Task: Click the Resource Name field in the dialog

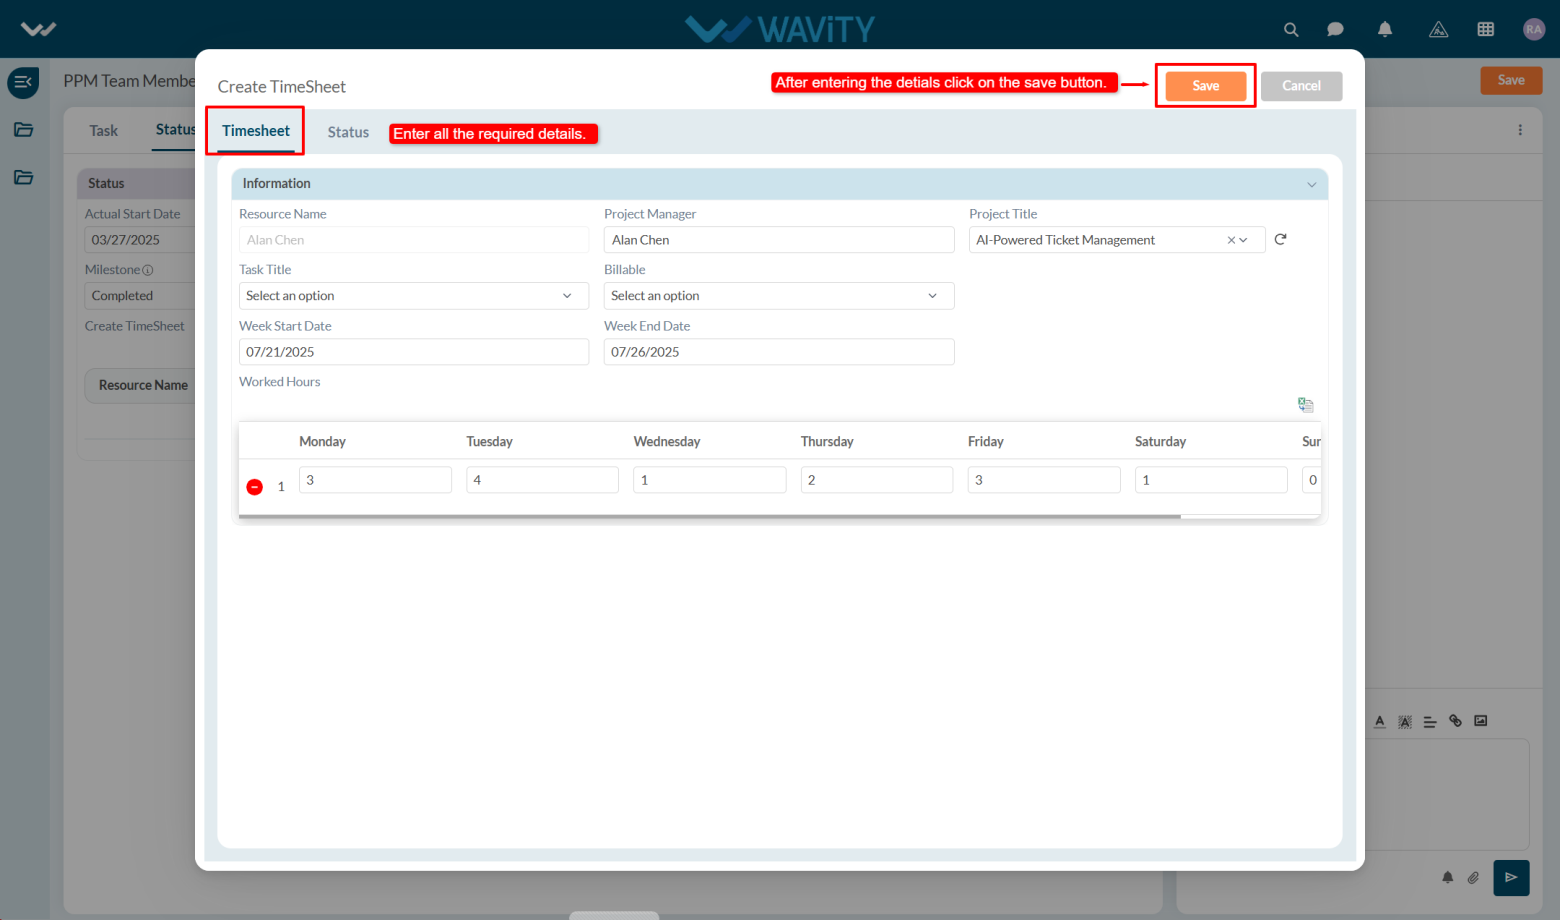Action: tap(414, 240)
